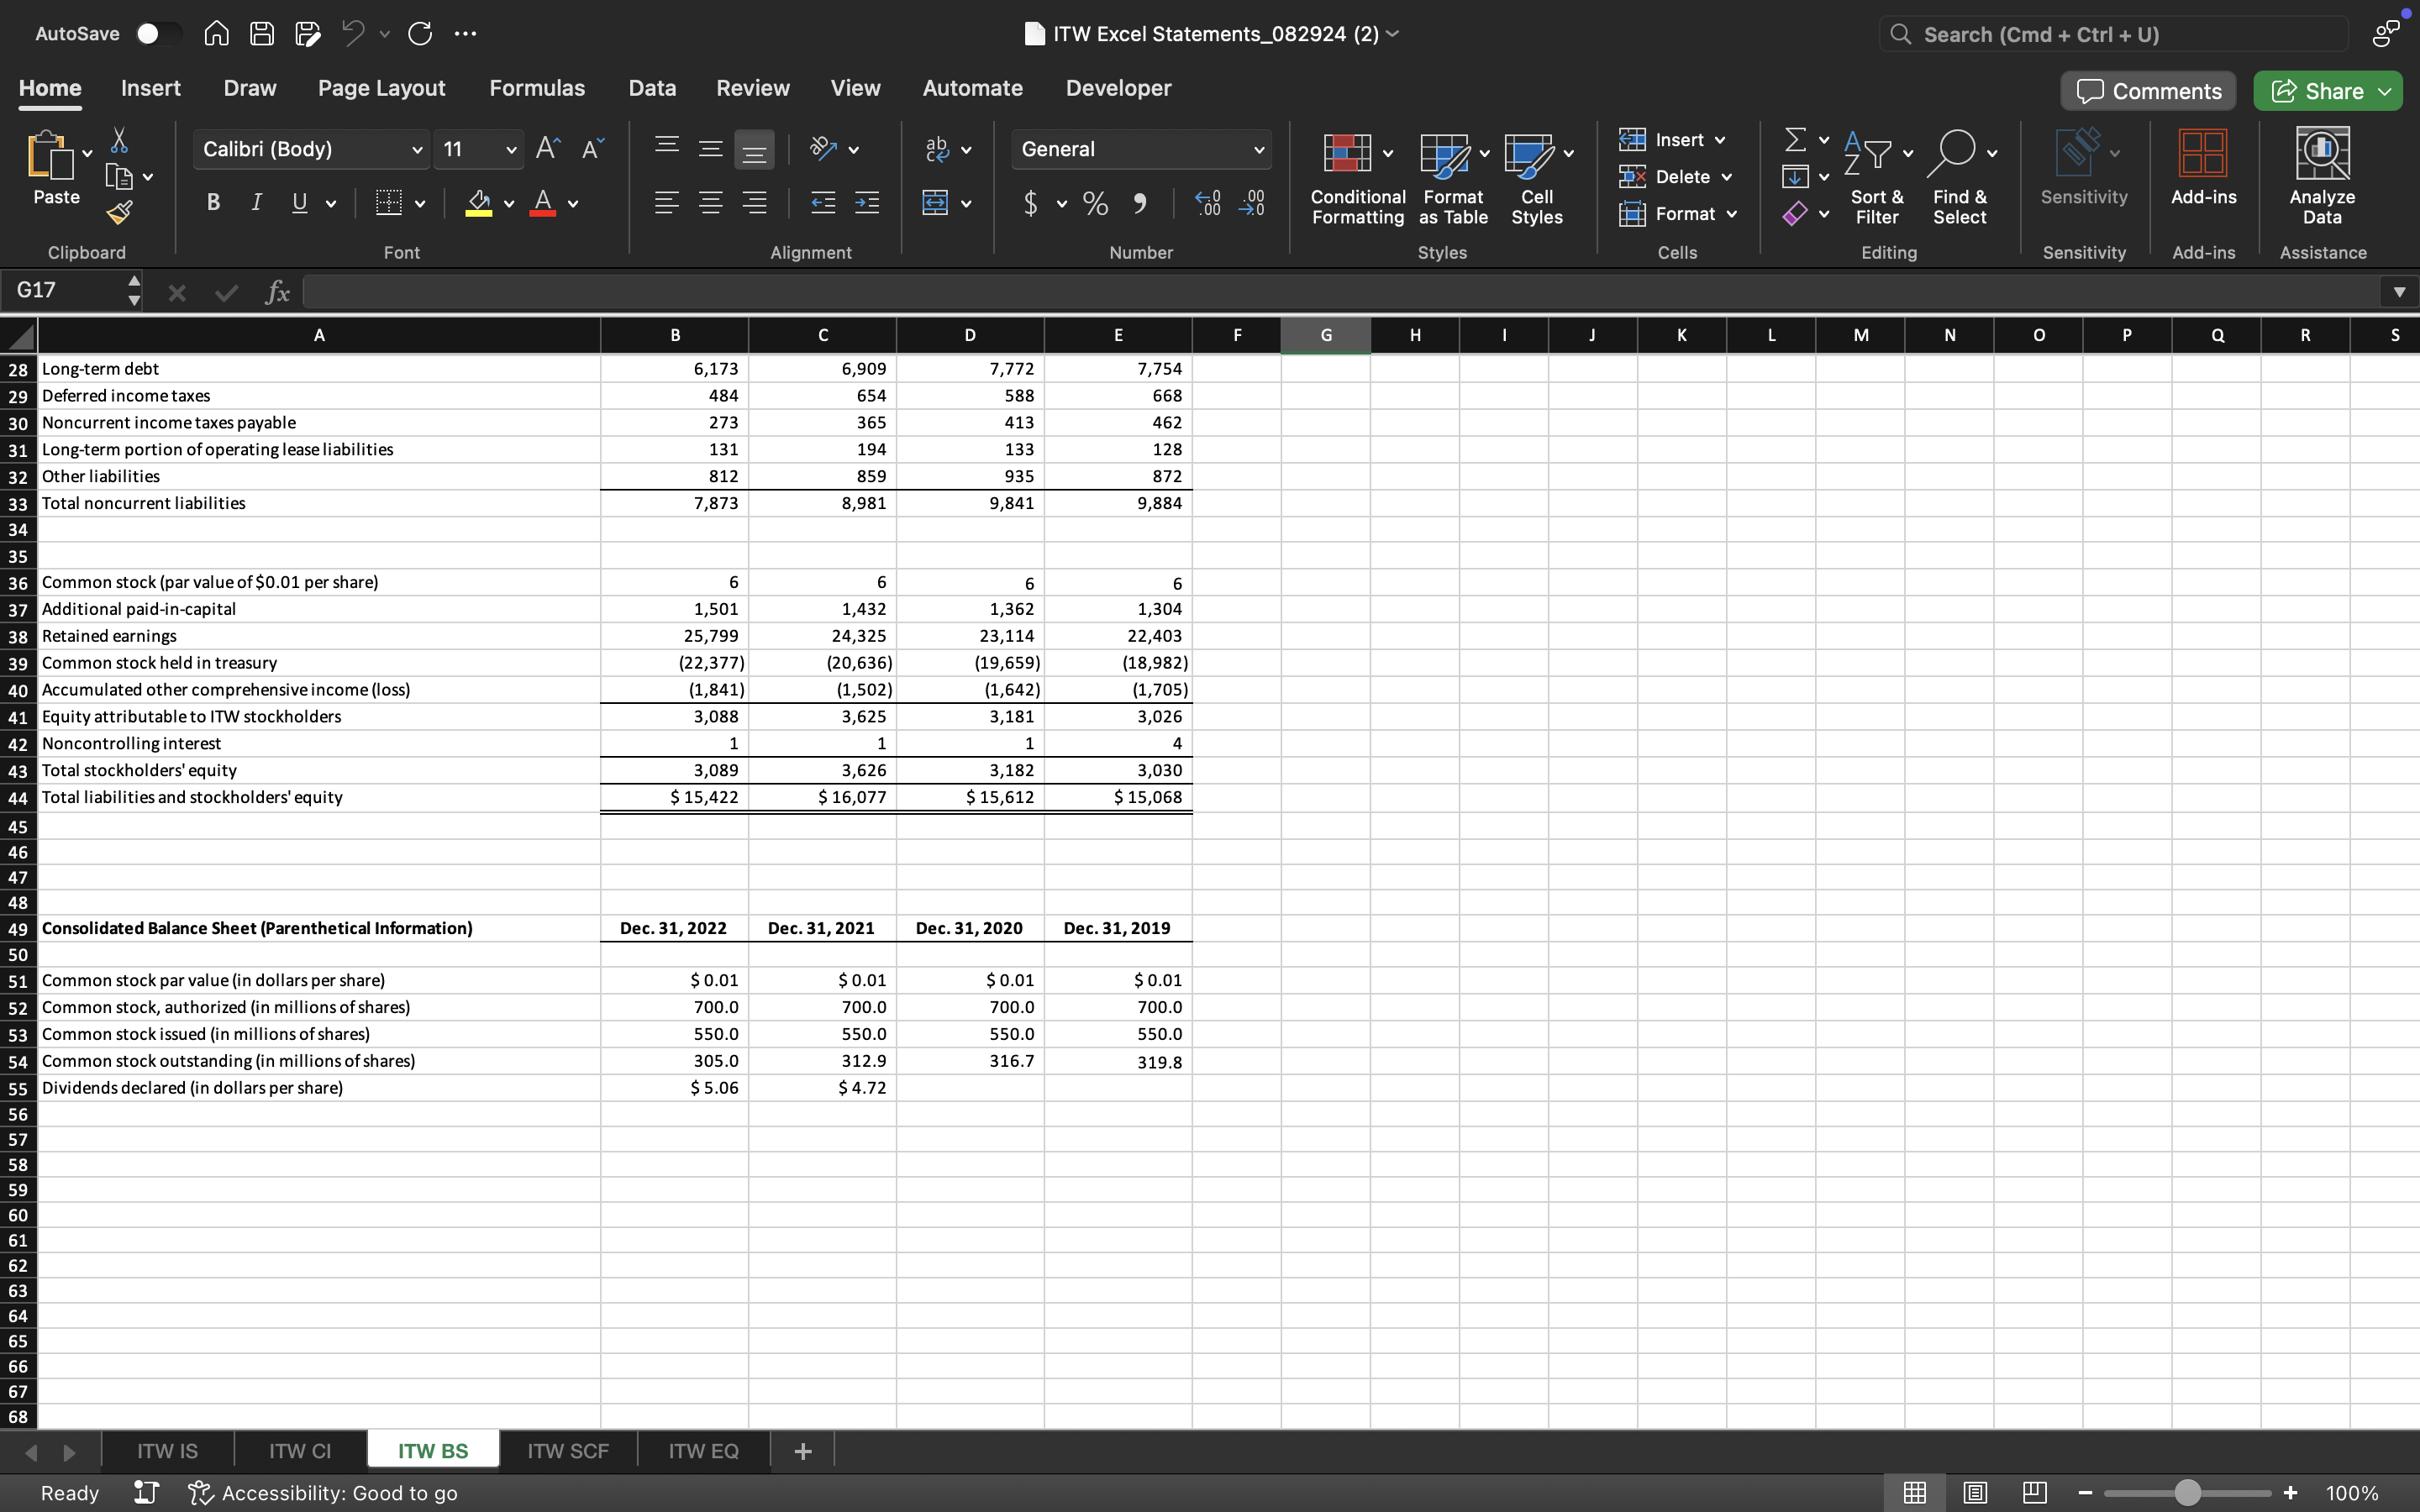Apply italic formatting
Image resolution: width=2420 pixels, height=1512 pixels.
(x=256, y=202)
